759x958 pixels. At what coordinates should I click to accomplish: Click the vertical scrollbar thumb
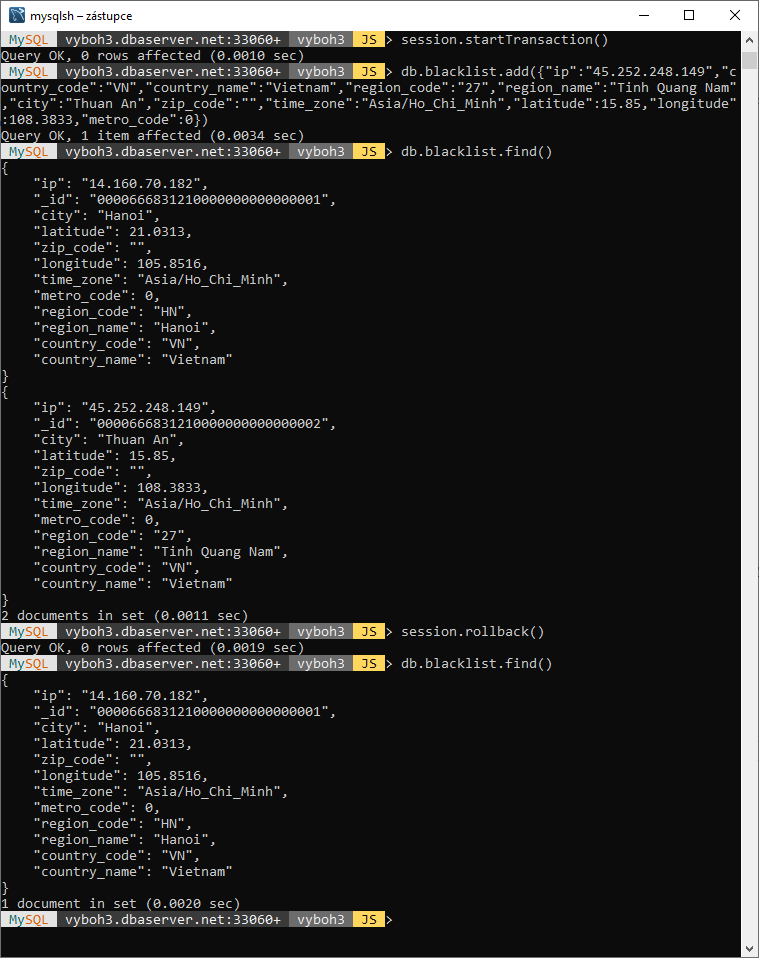749,60
